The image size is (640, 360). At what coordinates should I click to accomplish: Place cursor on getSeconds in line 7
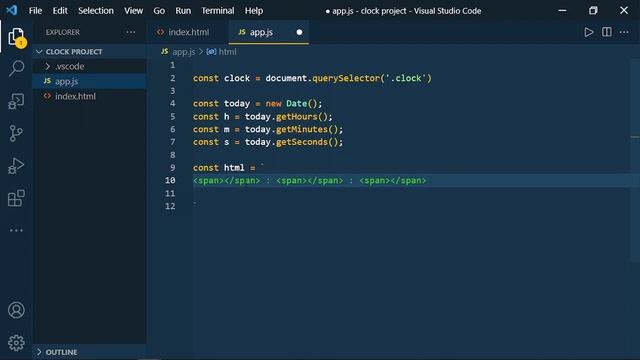[302, 142]
